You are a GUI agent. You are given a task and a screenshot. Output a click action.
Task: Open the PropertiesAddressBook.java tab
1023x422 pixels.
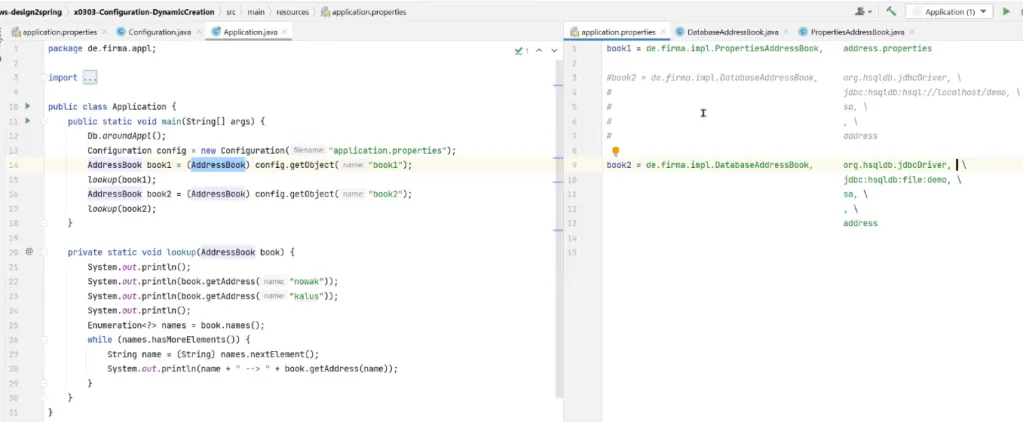pos(857,31)
